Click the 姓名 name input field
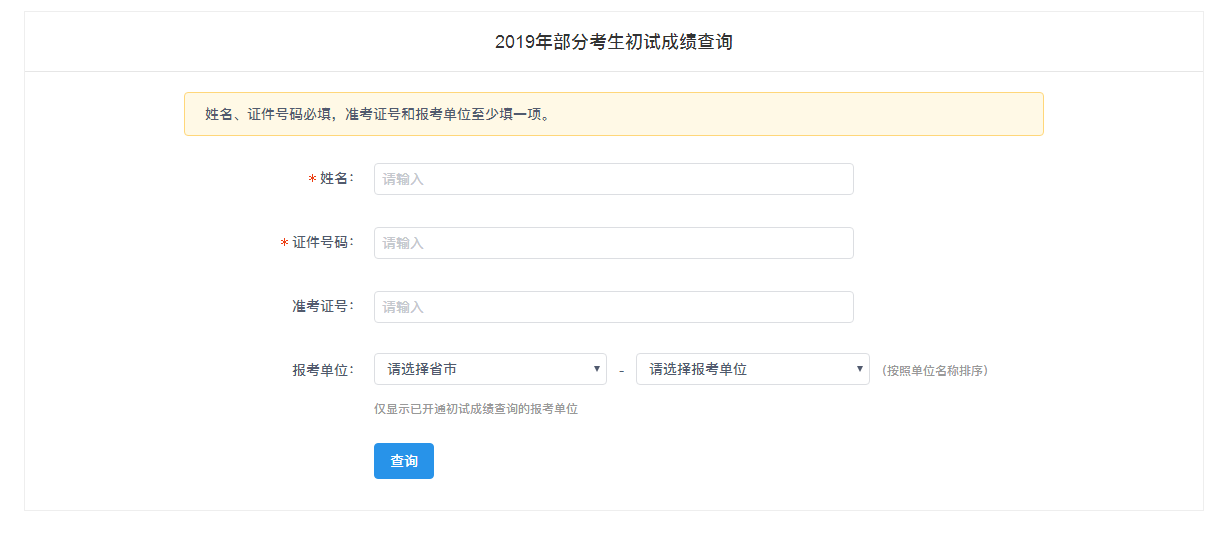 [613, 179]
